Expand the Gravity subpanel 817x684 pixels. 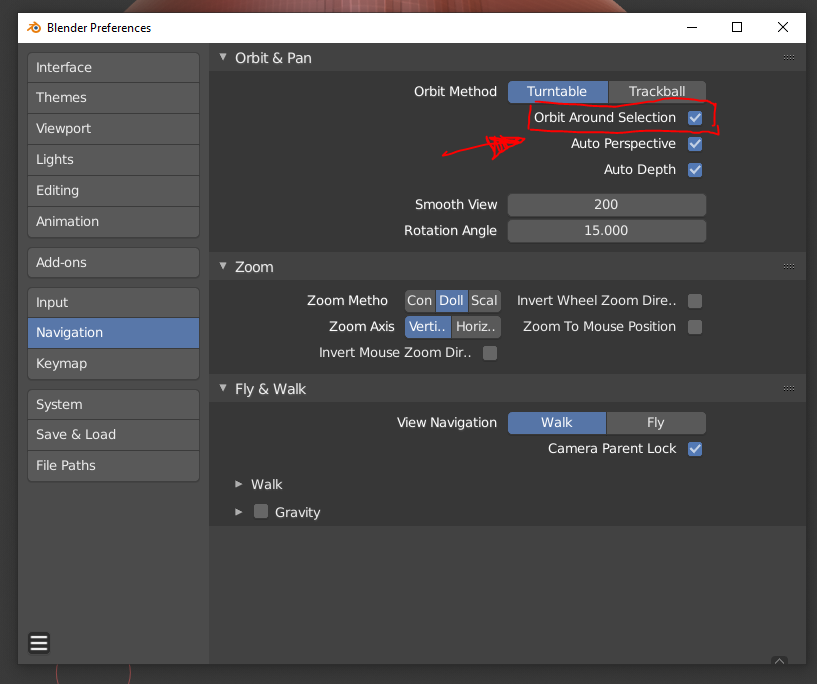[239, 512]
